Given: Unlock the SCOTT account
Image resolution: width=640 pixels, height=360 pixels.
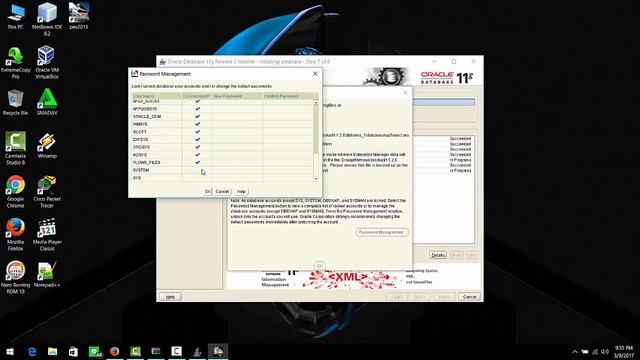Looking at the screenshot, I should tap(197, 132).
